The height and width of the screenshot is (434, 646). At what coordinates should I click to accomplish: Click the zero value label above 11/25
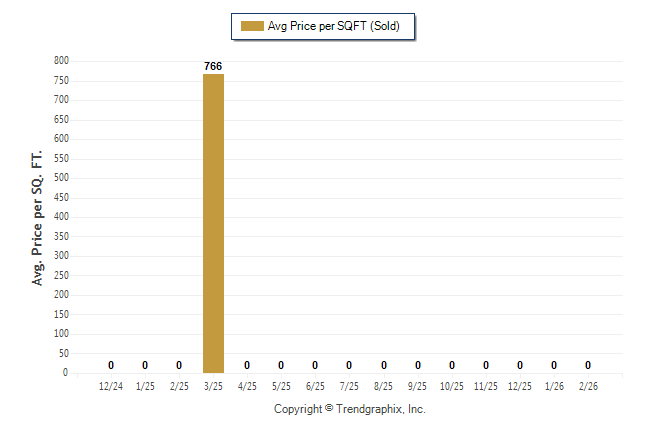click(486, 365)
